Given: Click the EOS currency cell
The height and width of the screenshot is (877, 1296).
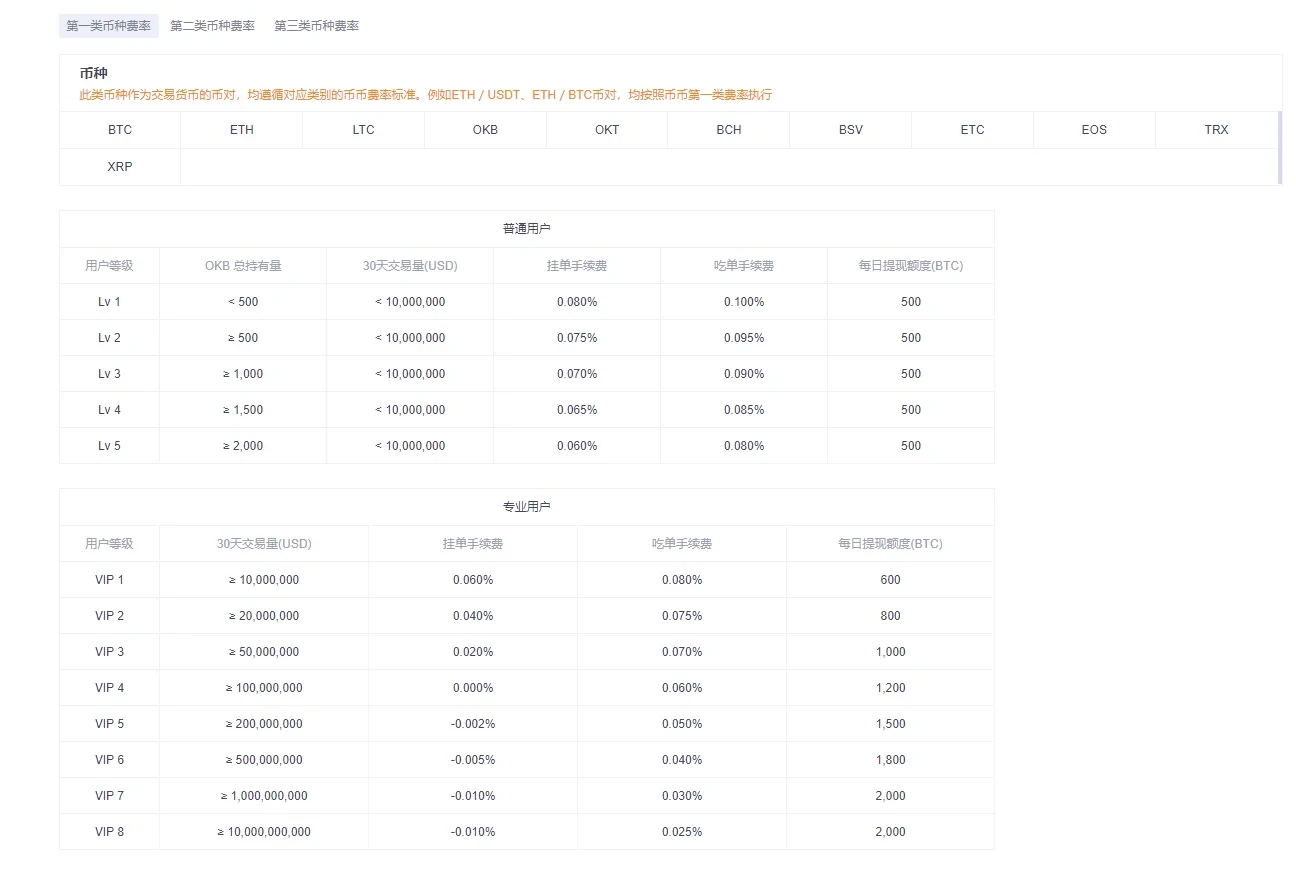Looking at the screenshot, I should pos(1094,130).
